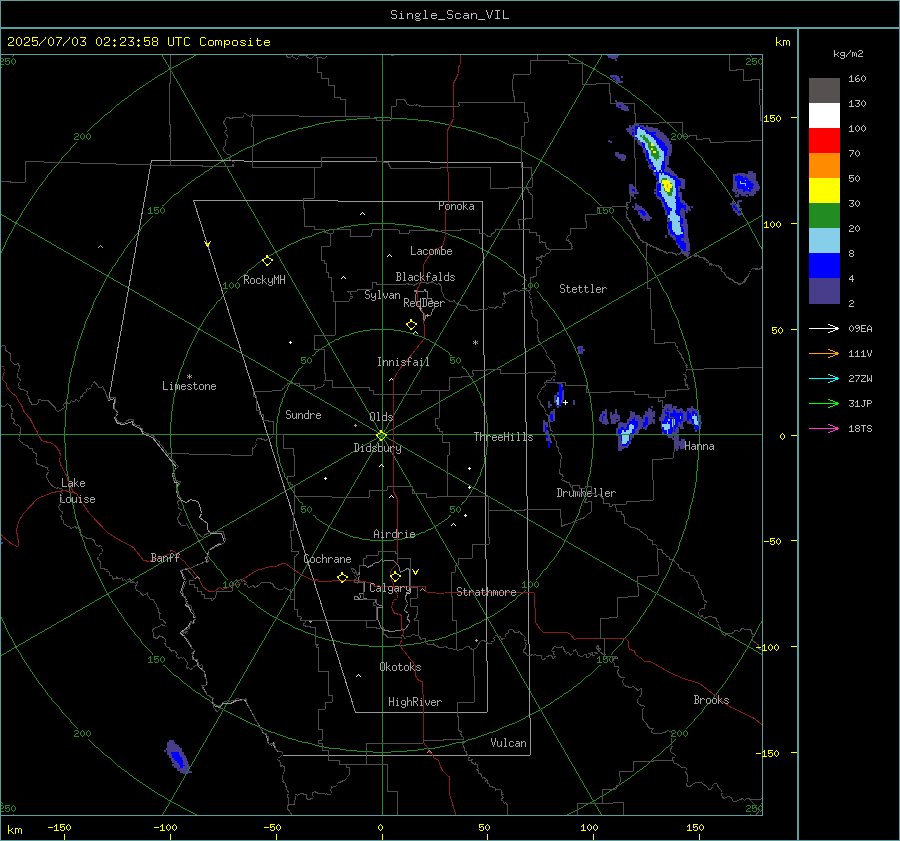
Task: Click the Calgary city label
Action: click(x=390, y=588)
